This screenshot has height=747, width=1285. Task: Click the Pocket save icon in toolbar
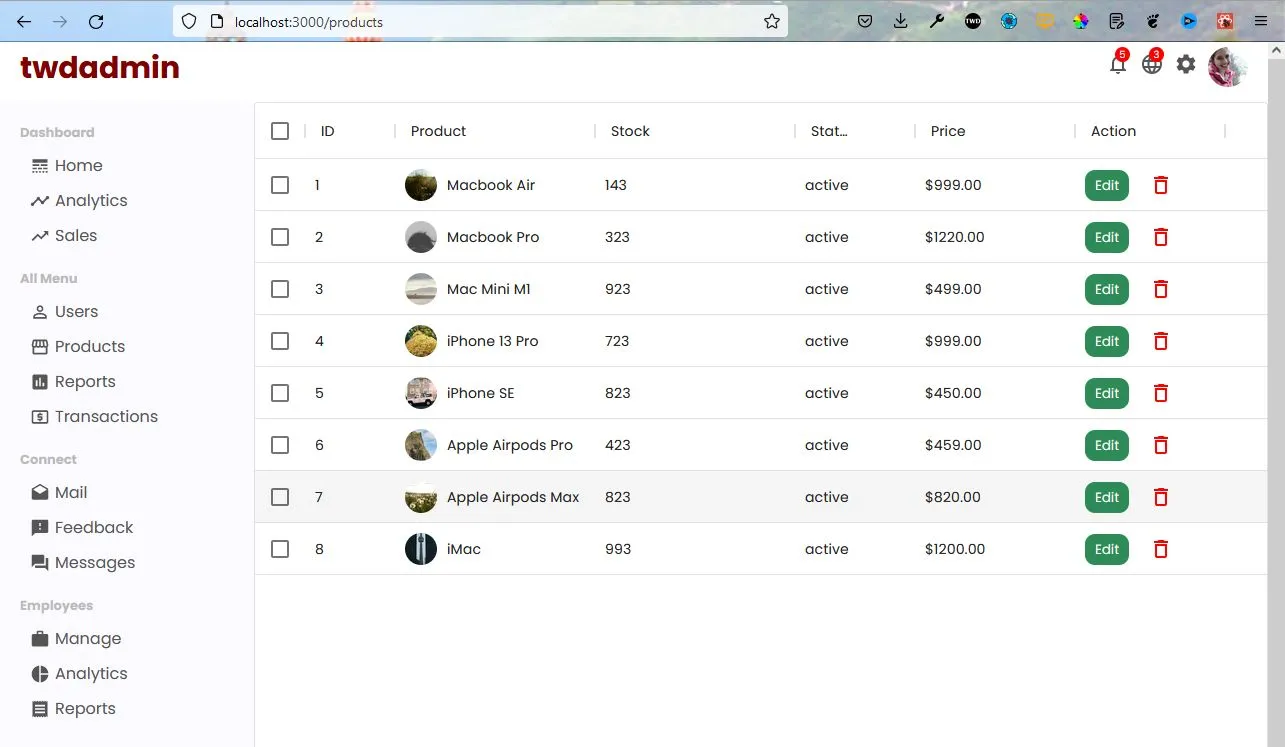[865, 21]
